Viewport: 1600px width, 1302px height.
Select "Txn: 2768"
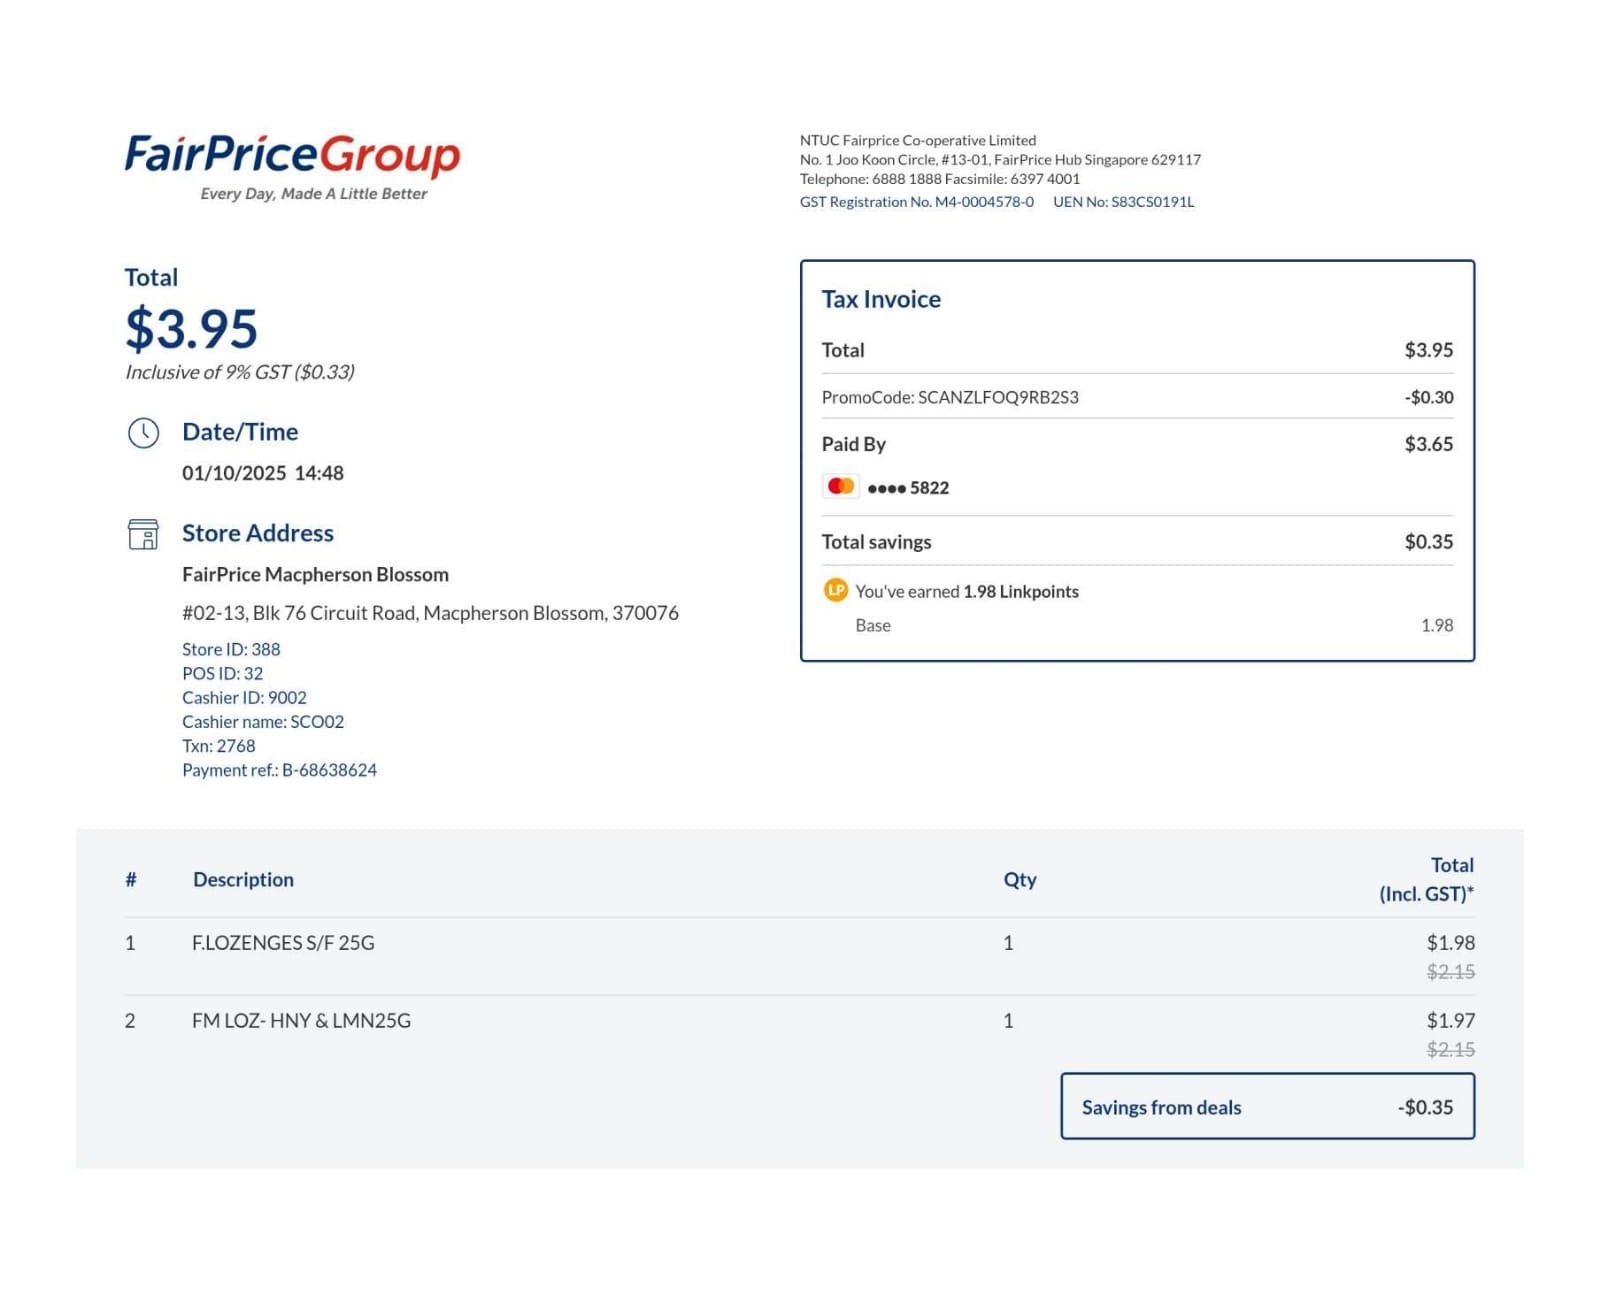[x=219, y=745]
